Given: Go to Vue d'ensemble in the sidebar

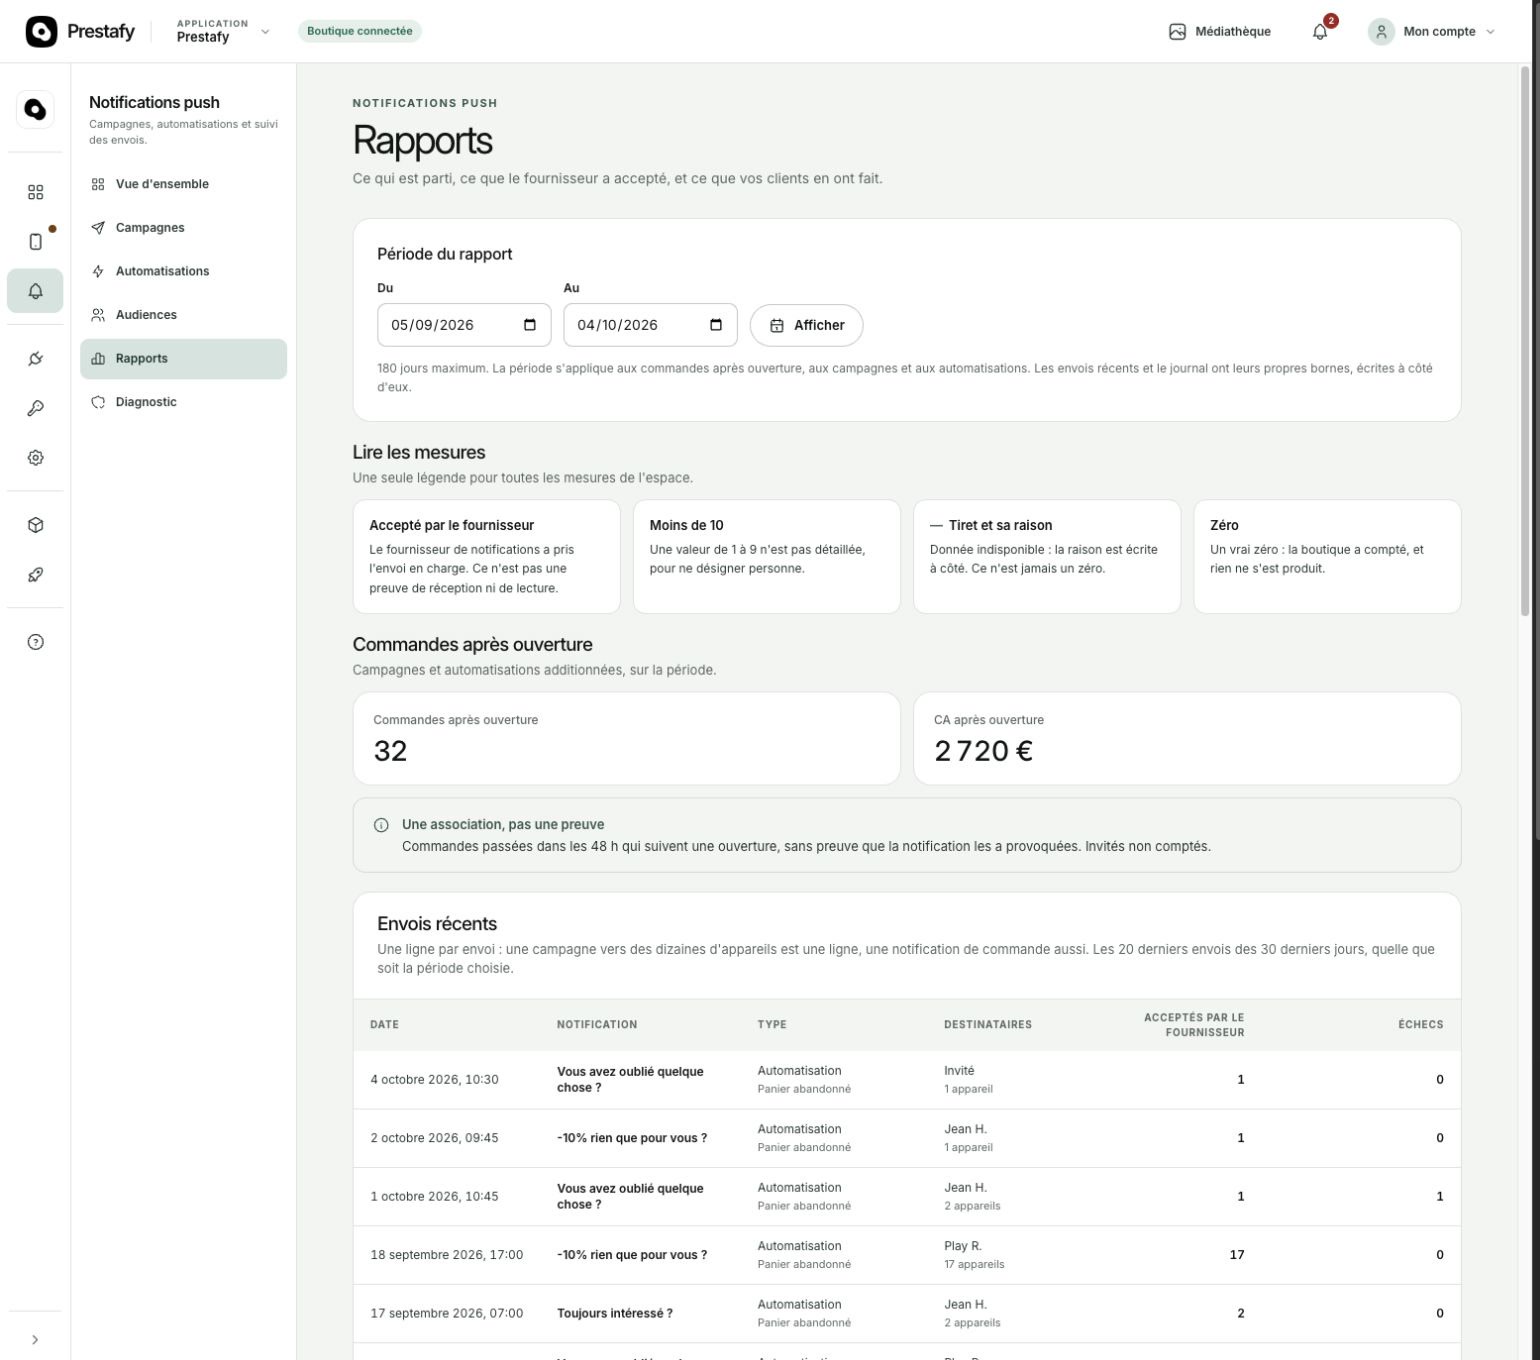Looking at the screenshot, I should [183, 184].
